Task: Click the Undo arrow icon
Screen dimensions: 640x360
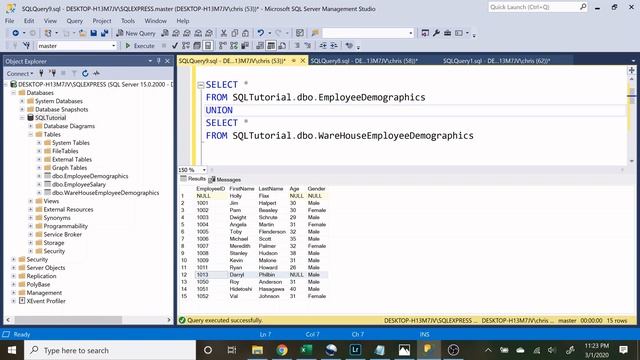Action: click(260, 33)
